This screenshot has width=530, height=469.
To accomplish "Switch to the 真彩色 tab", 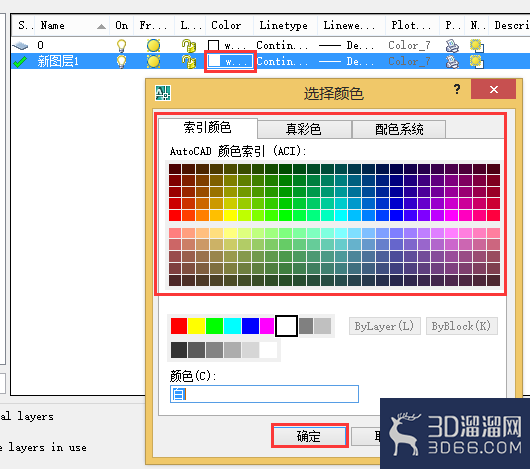I will coord(304,129).
